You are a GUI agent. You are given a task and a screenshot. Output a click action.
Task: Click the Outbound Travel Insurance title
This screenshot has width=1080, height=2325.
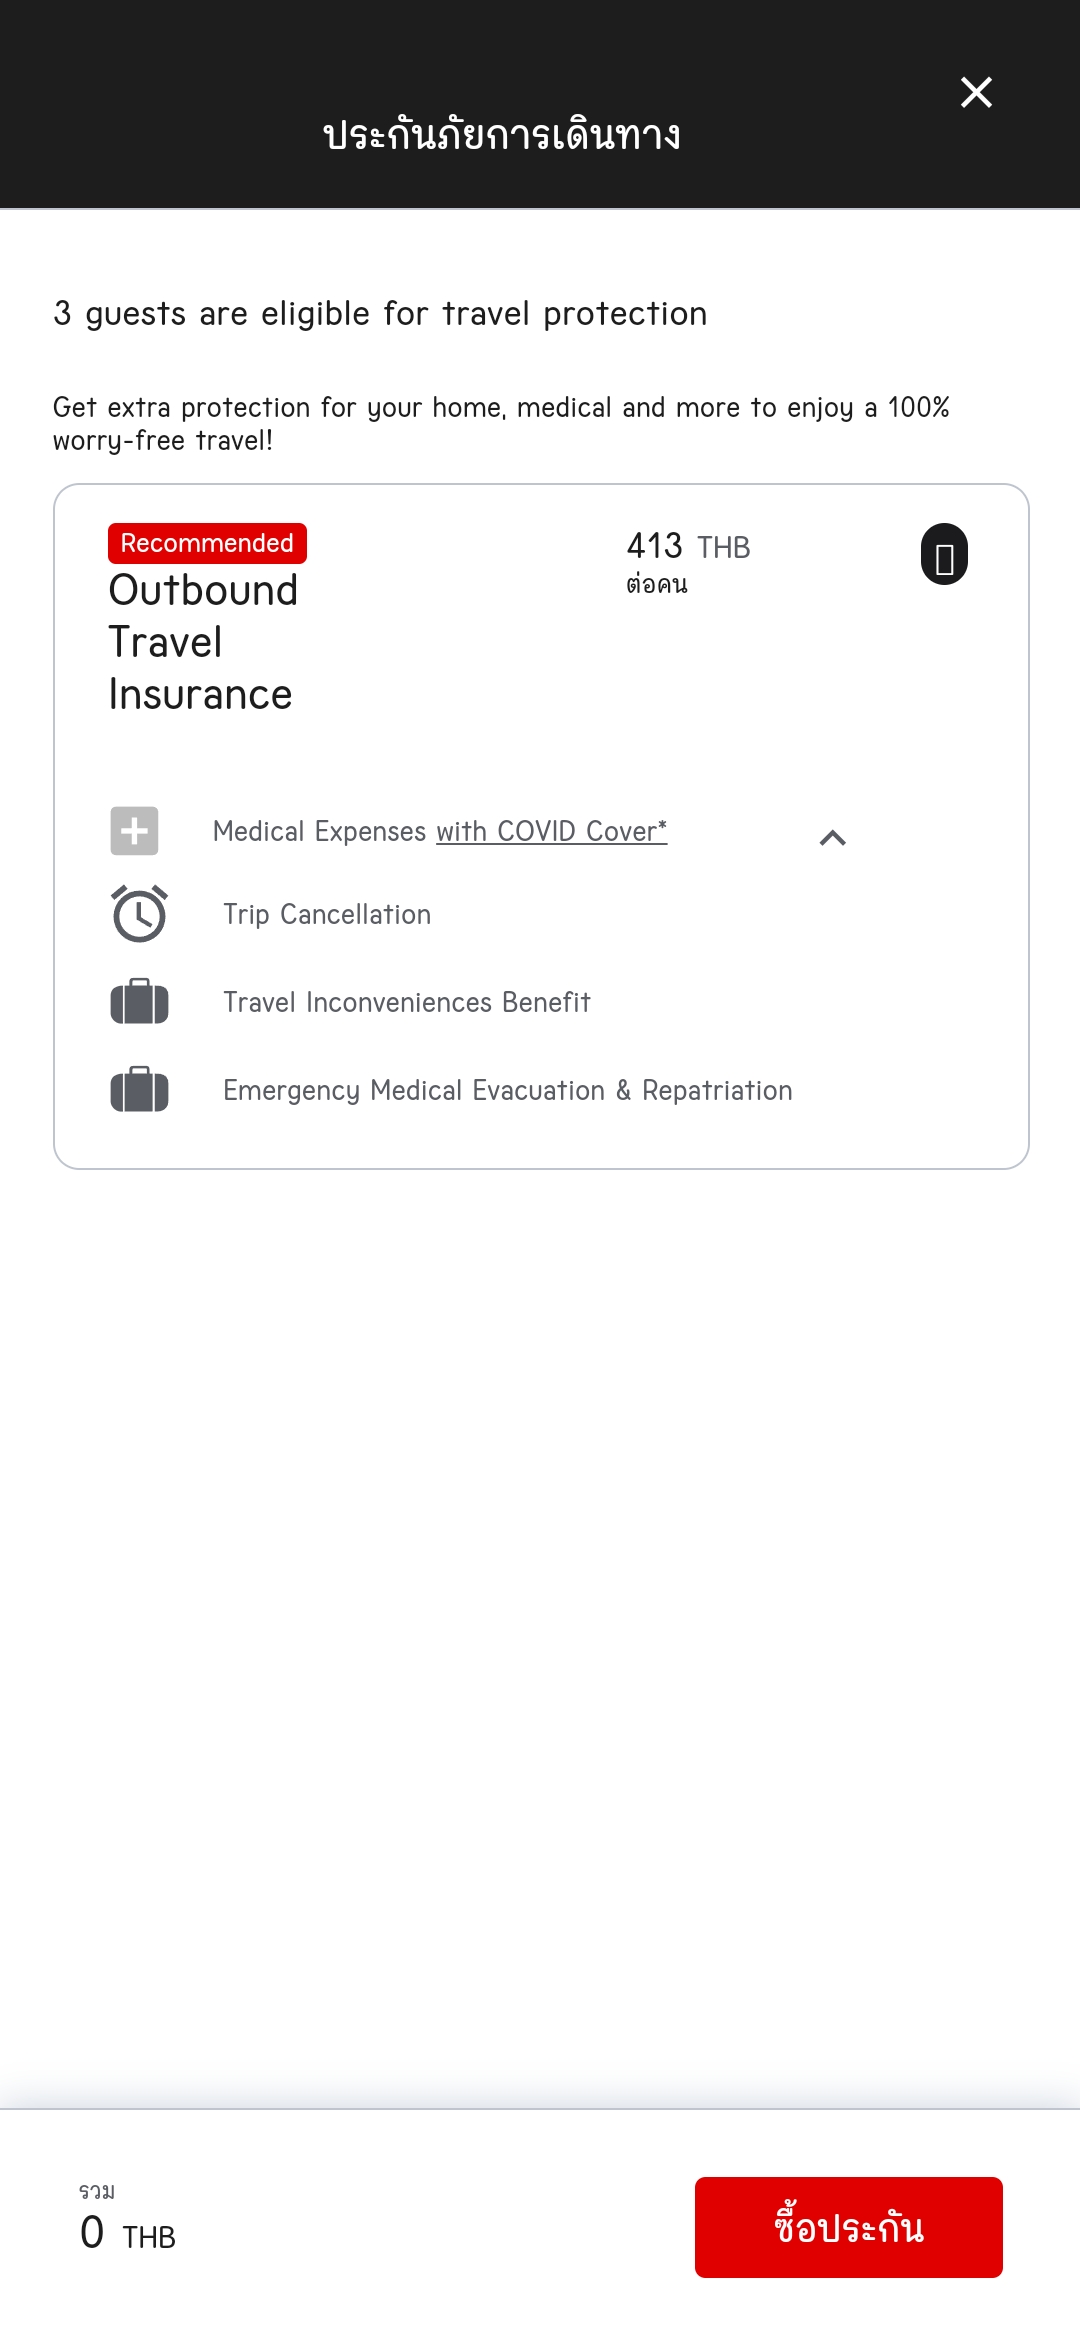pyautogui.click(x=203, y=642)
